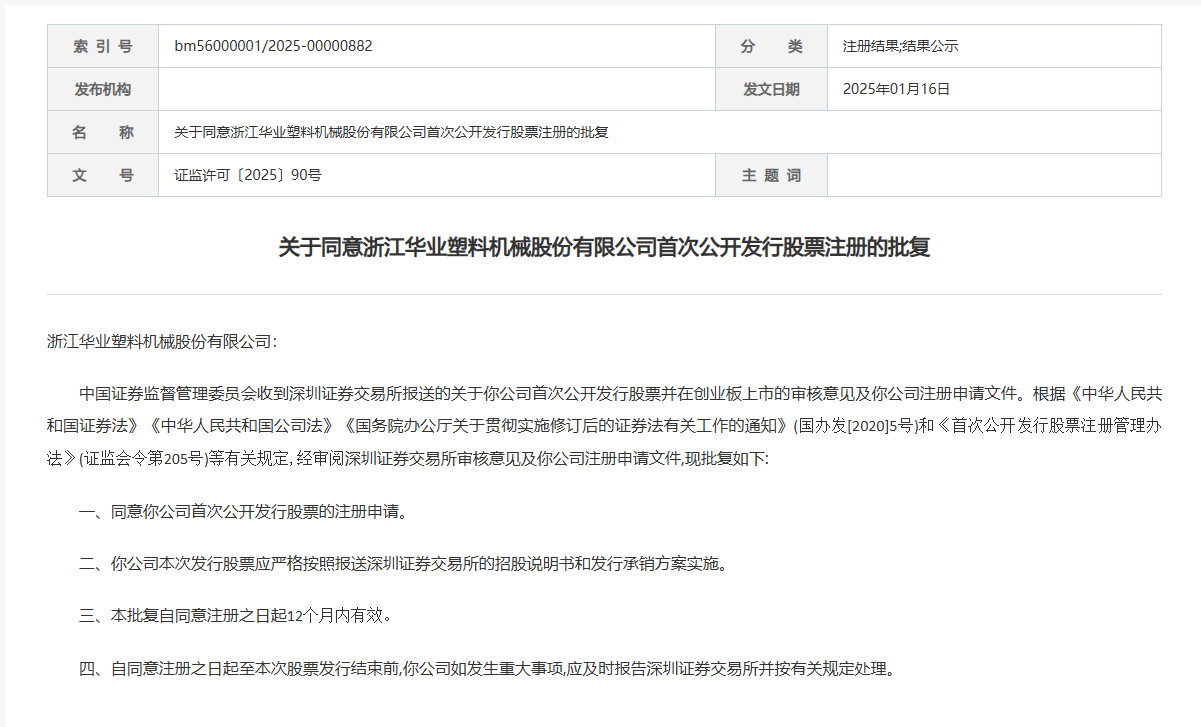Click the 发文日期 label cell
Viewport: 1201px width, 727px height.
tap(771, 89)
